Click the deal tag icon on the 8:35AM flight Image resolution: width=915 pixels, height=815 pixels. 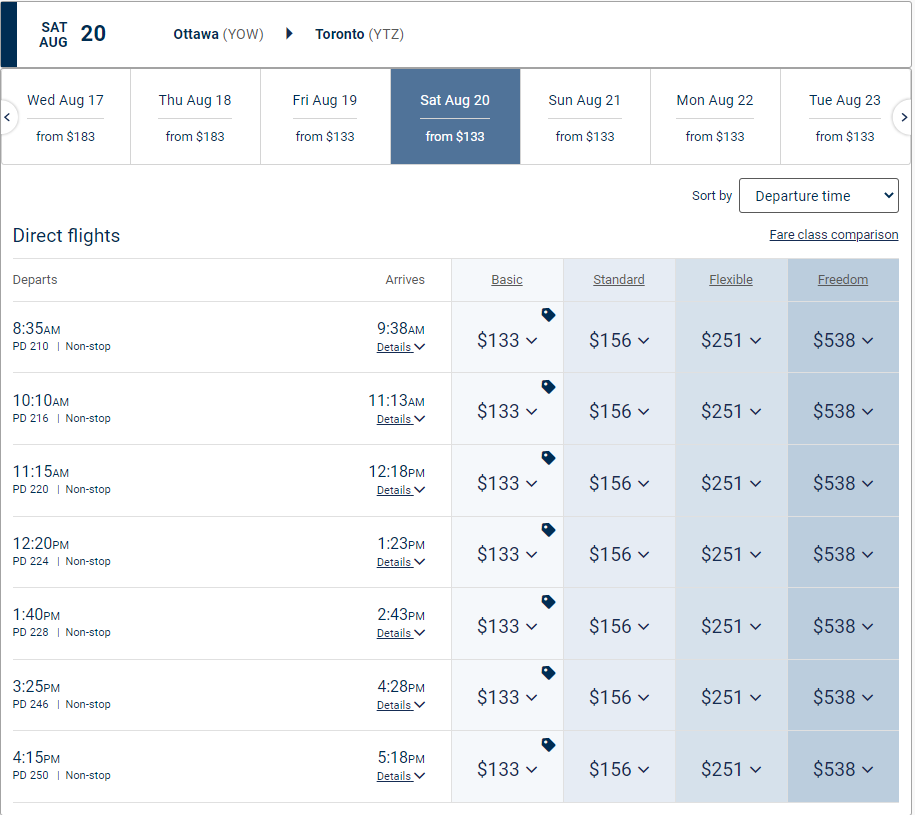[548, 315]
